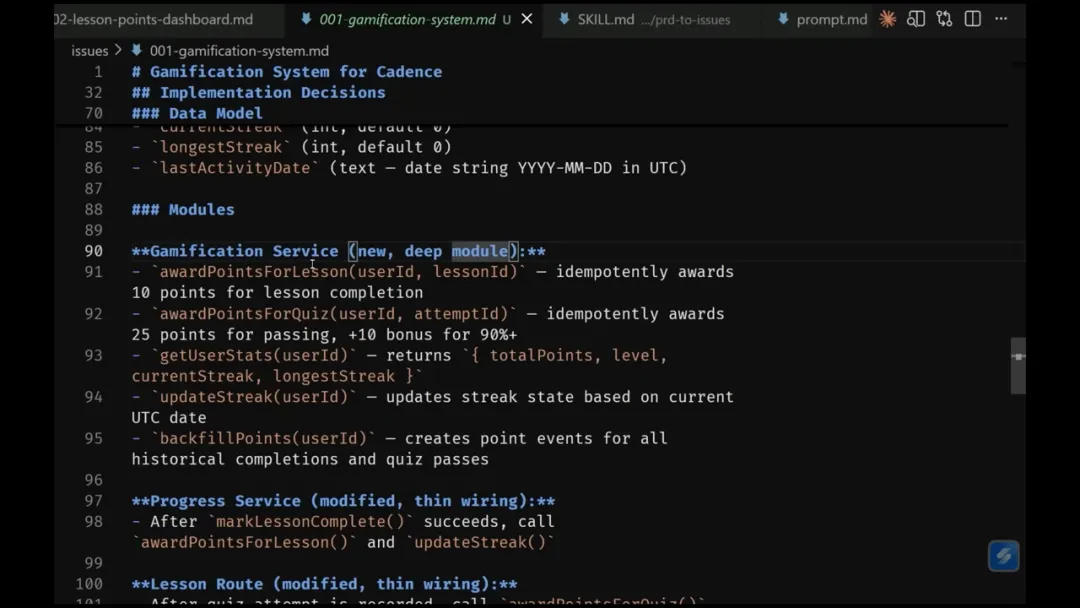Click line number 88 in the gutter

[x=93, y=209]
